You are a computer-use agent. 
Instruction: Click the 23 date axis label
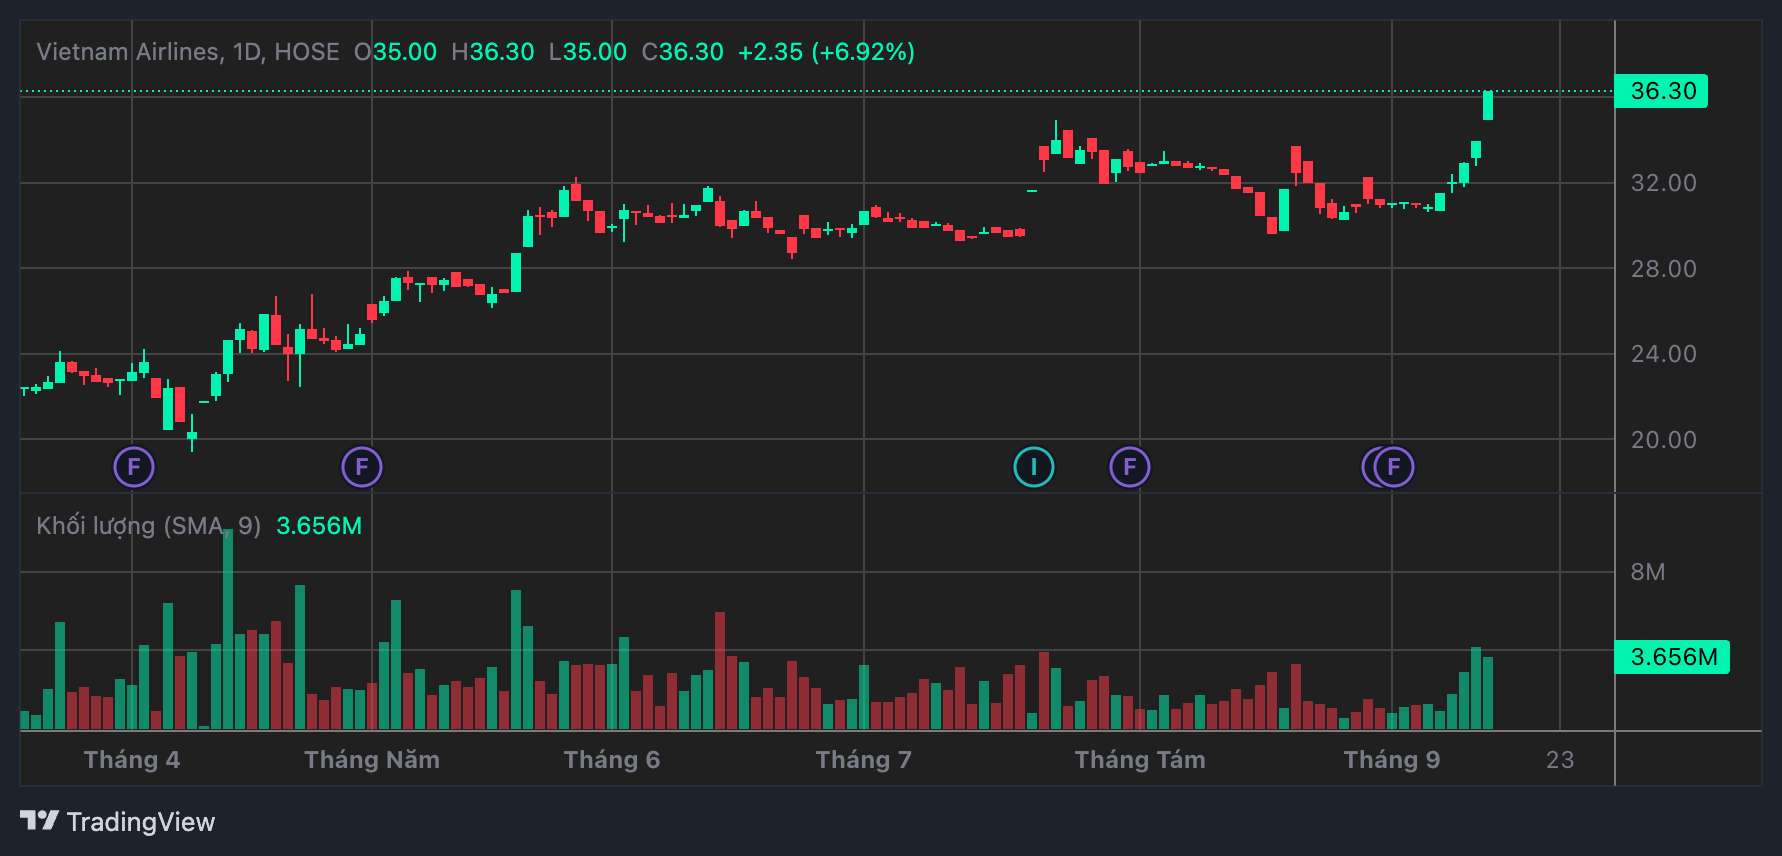pyautogui.click(x=1560, y=760)
